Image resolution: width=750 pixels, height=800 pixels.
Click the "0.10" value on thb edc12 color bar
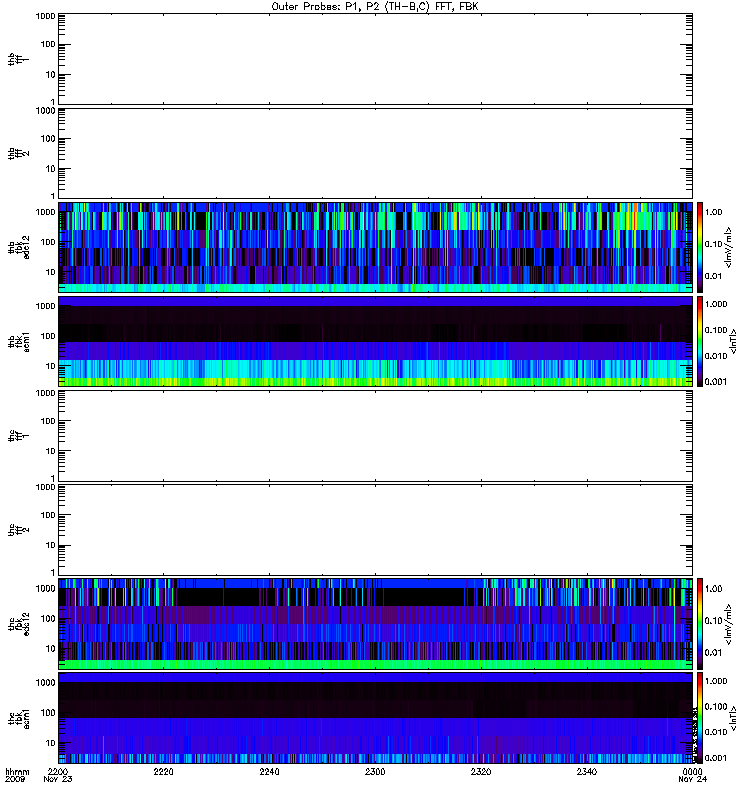[714, 244]
